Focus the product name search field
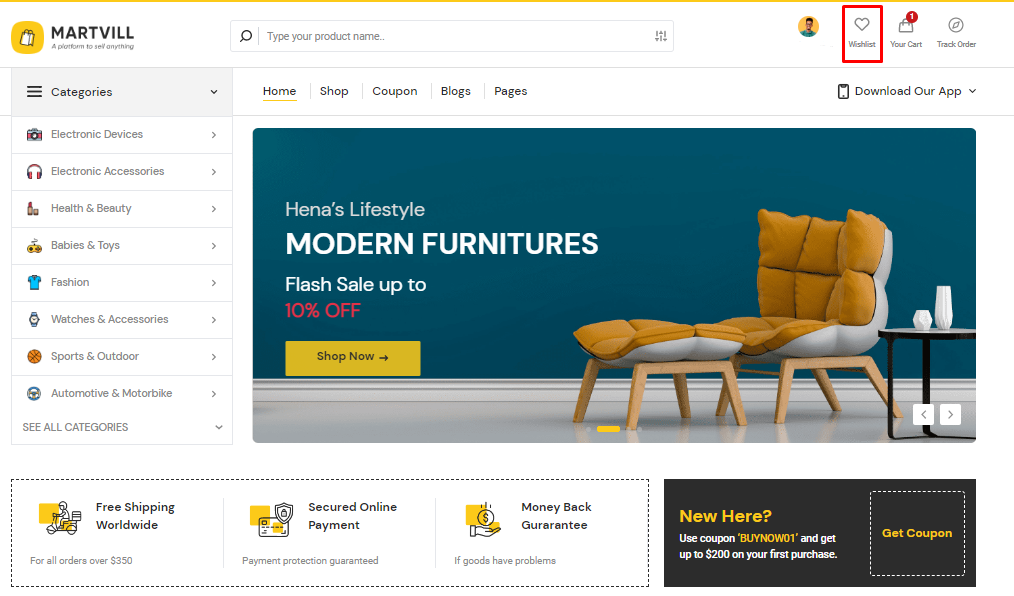This screenshot has height=596, width=1014. point(456,36)
